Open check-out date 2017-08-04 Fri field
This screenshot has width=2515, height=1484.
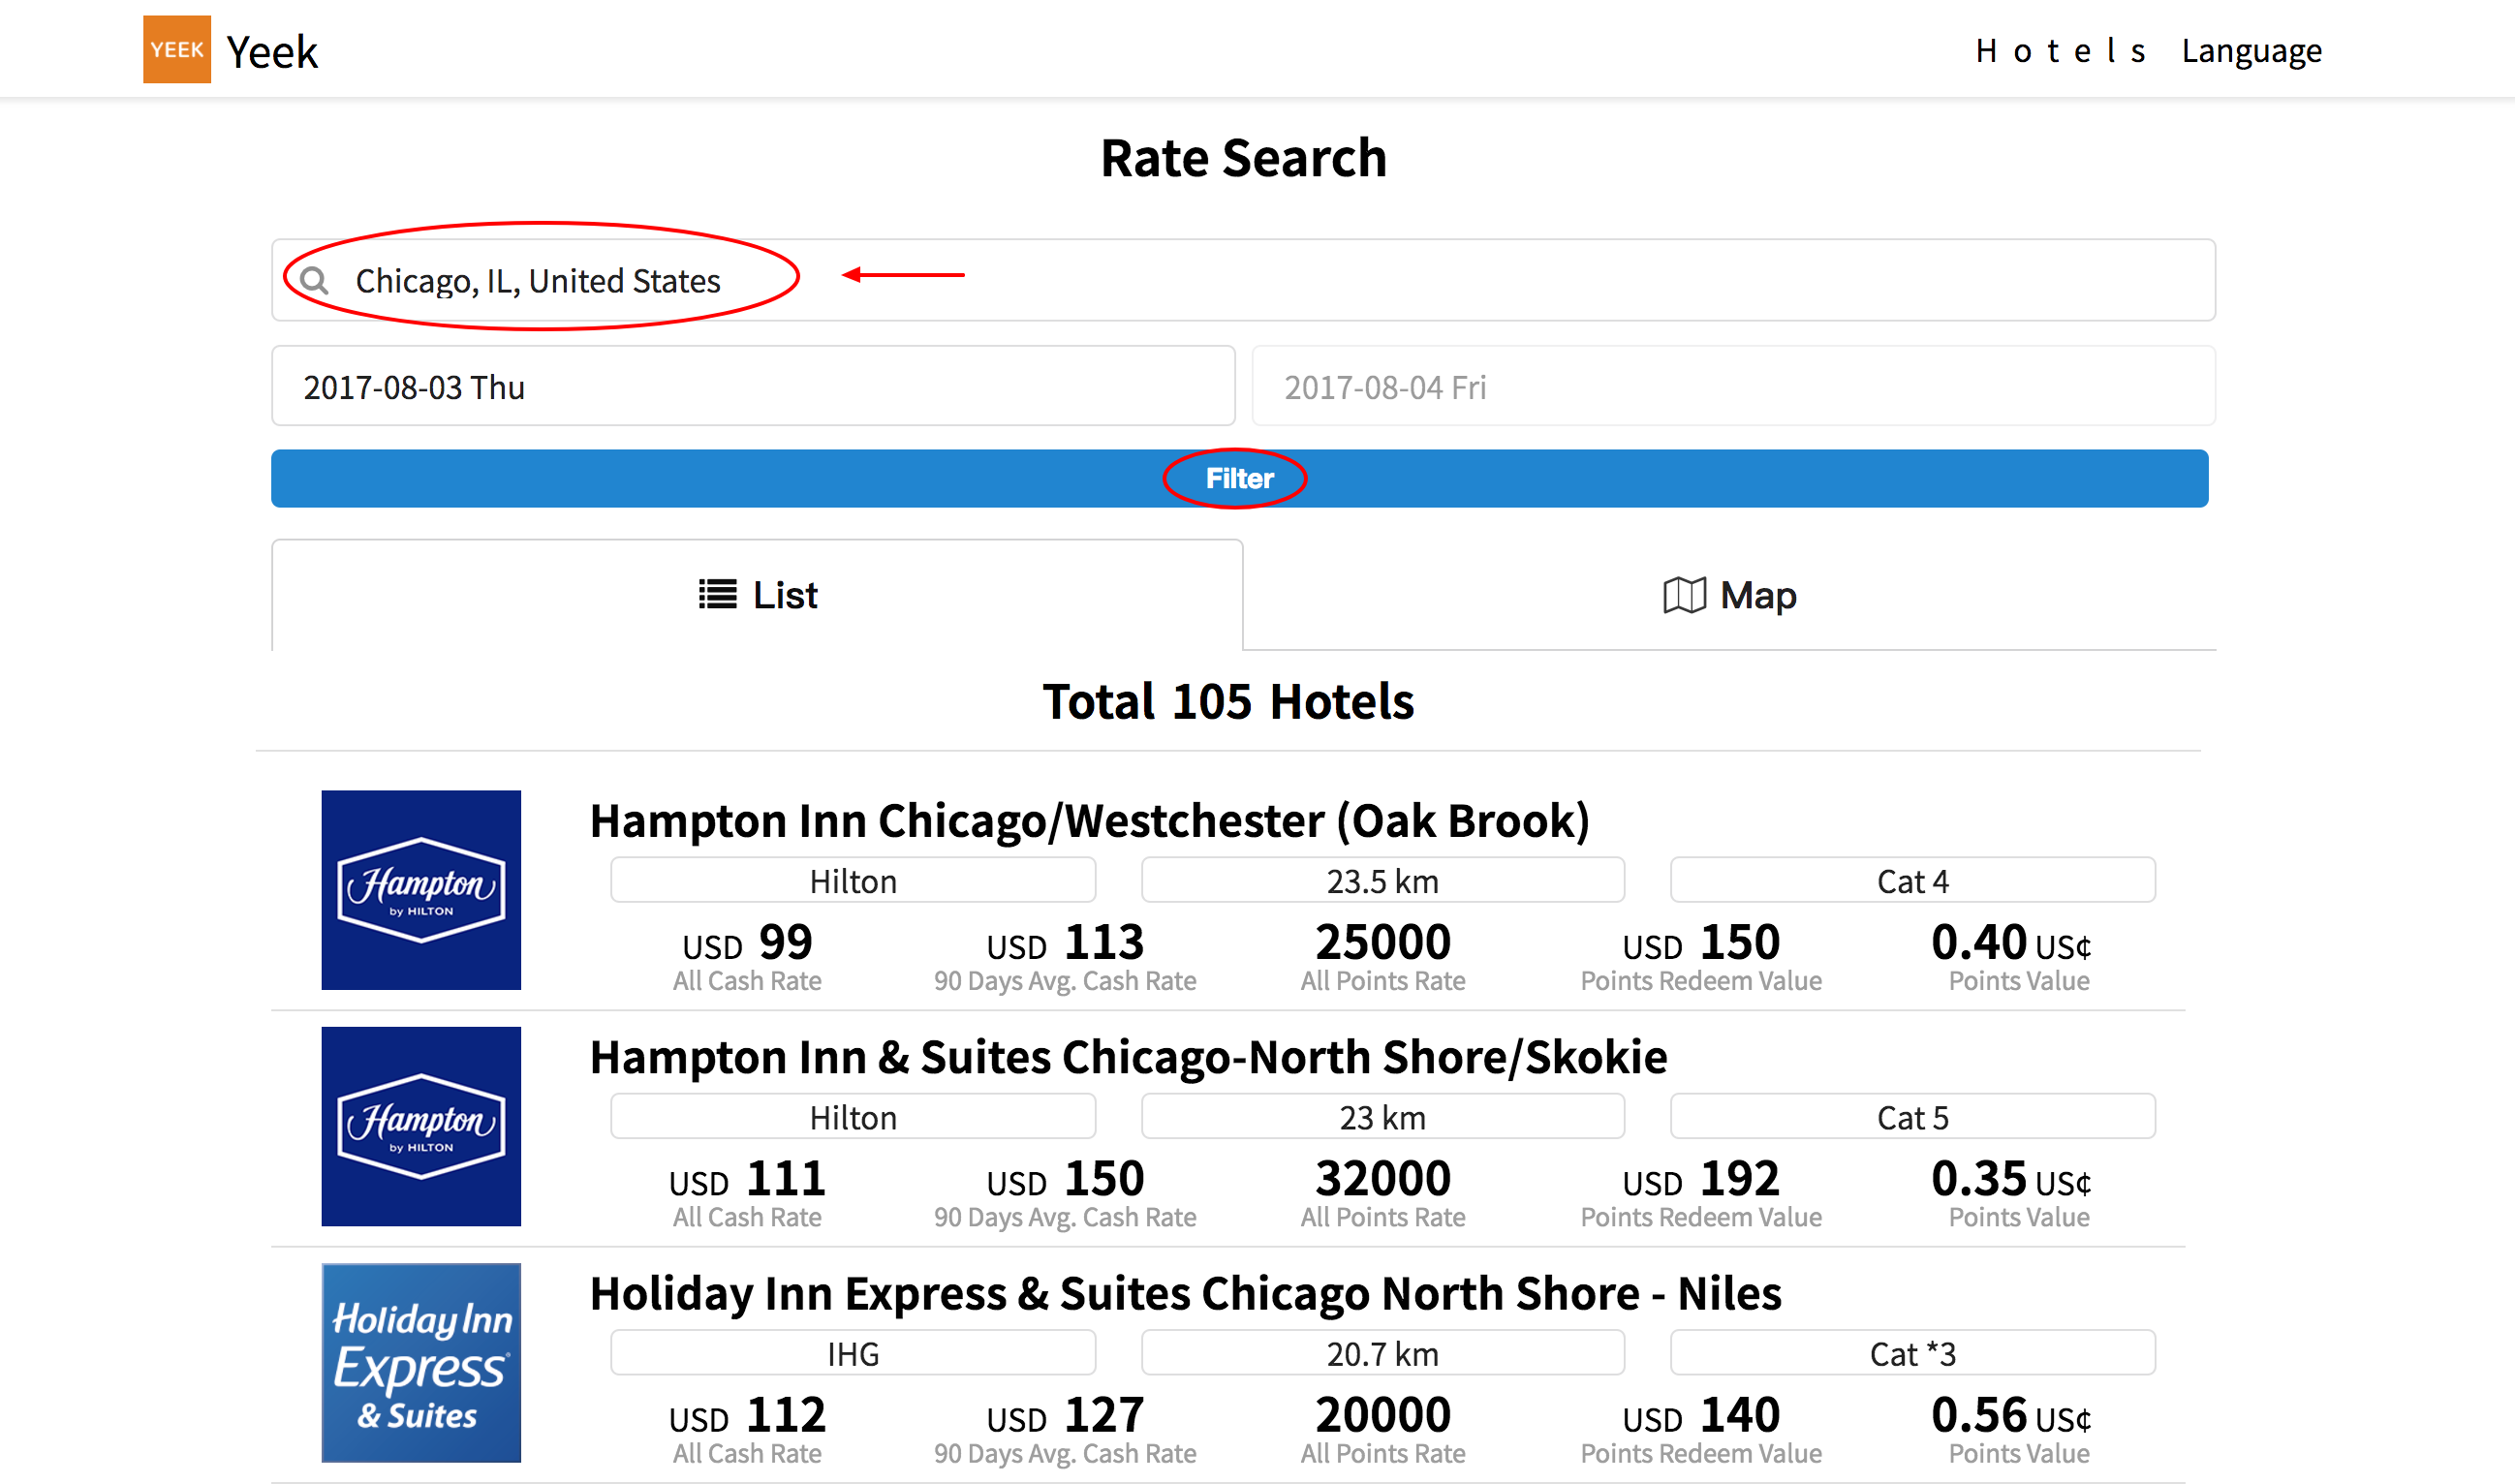(x=1733, y=387)
